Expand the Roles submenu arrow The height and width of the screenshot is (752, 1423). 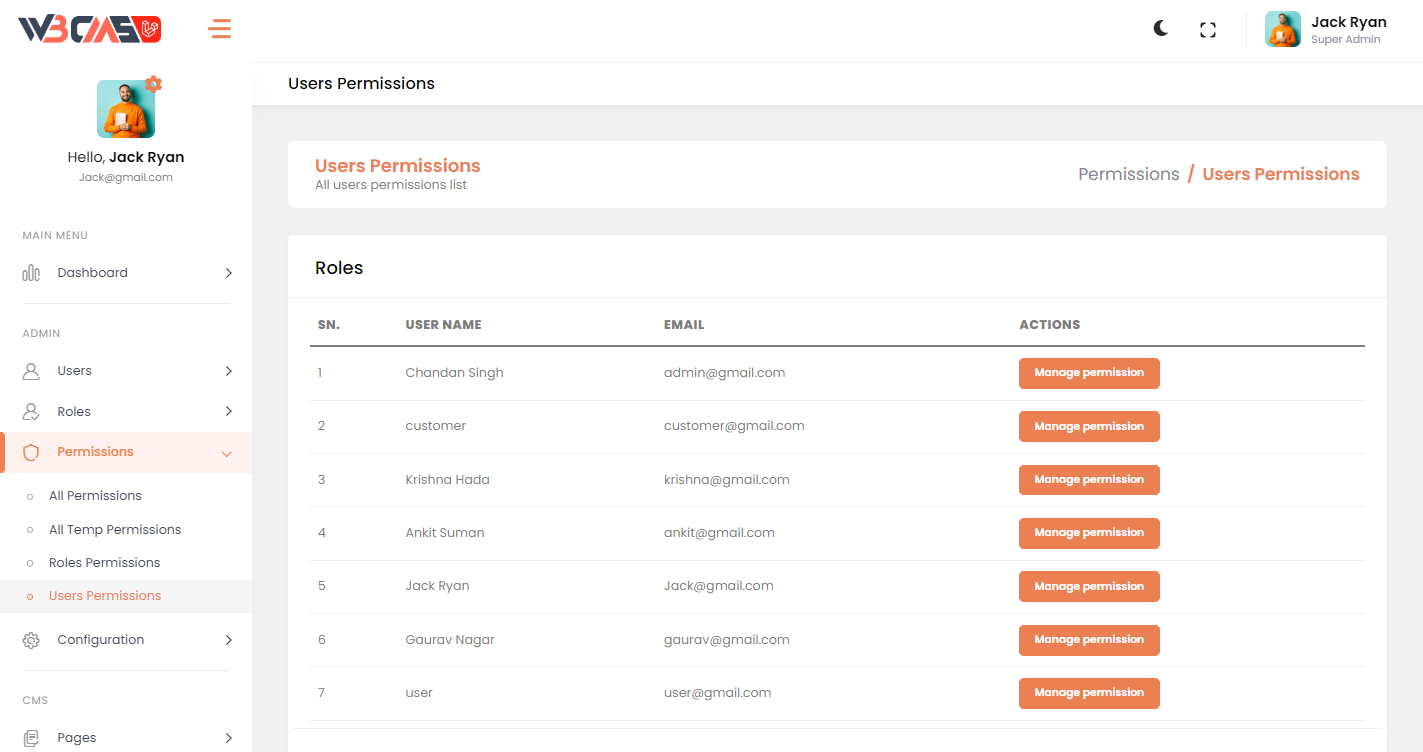(x=228, y=411)
